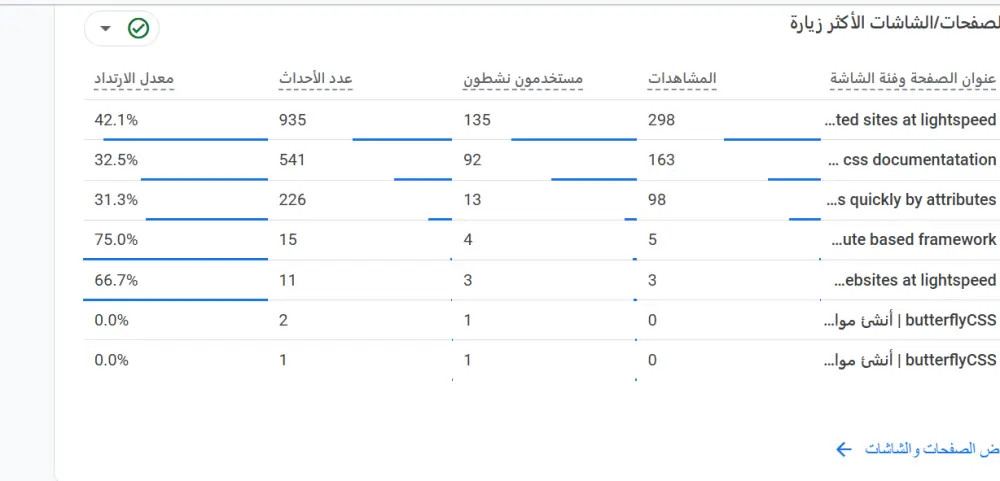Click the 15 event count value
Viewport: 1000px width, 481px height.
(288, 240)
